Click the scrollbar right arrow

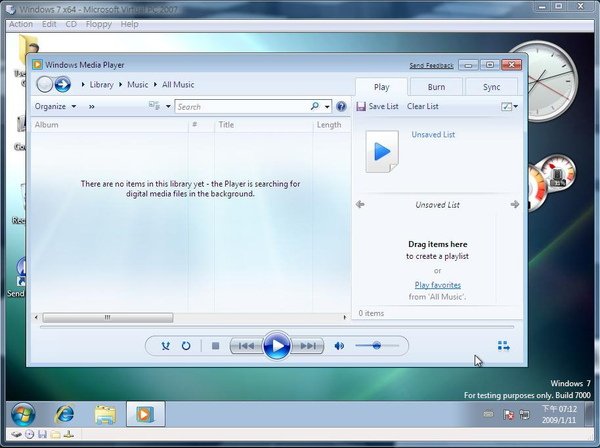(x=345, y=317)
